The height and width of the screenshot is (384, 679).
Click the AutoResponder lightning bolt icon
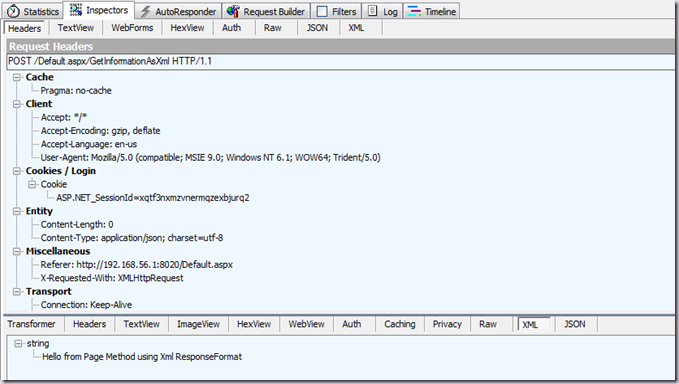click(146, 12)
